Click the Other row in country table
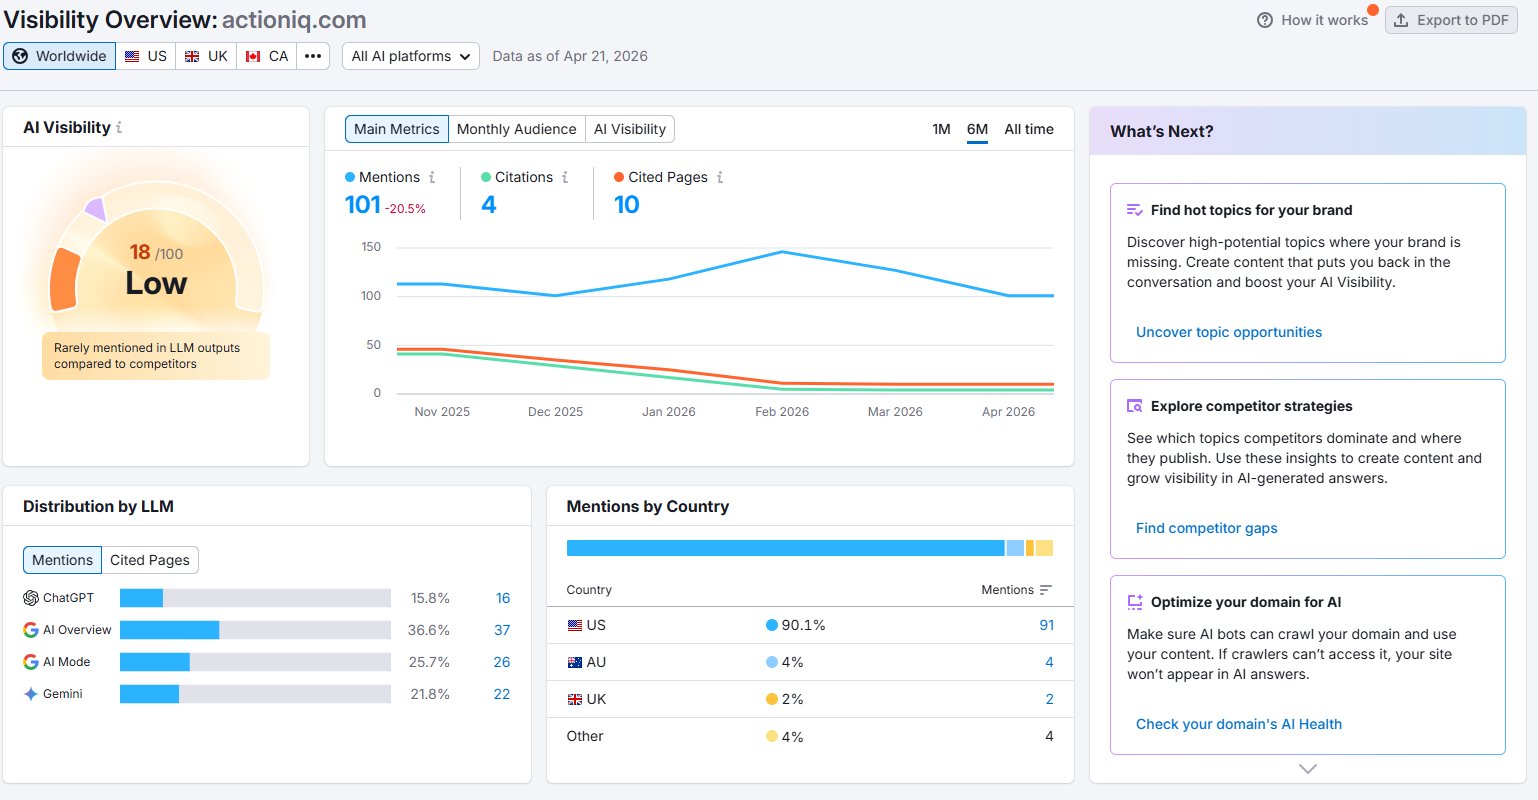 [x=810, y=736]
